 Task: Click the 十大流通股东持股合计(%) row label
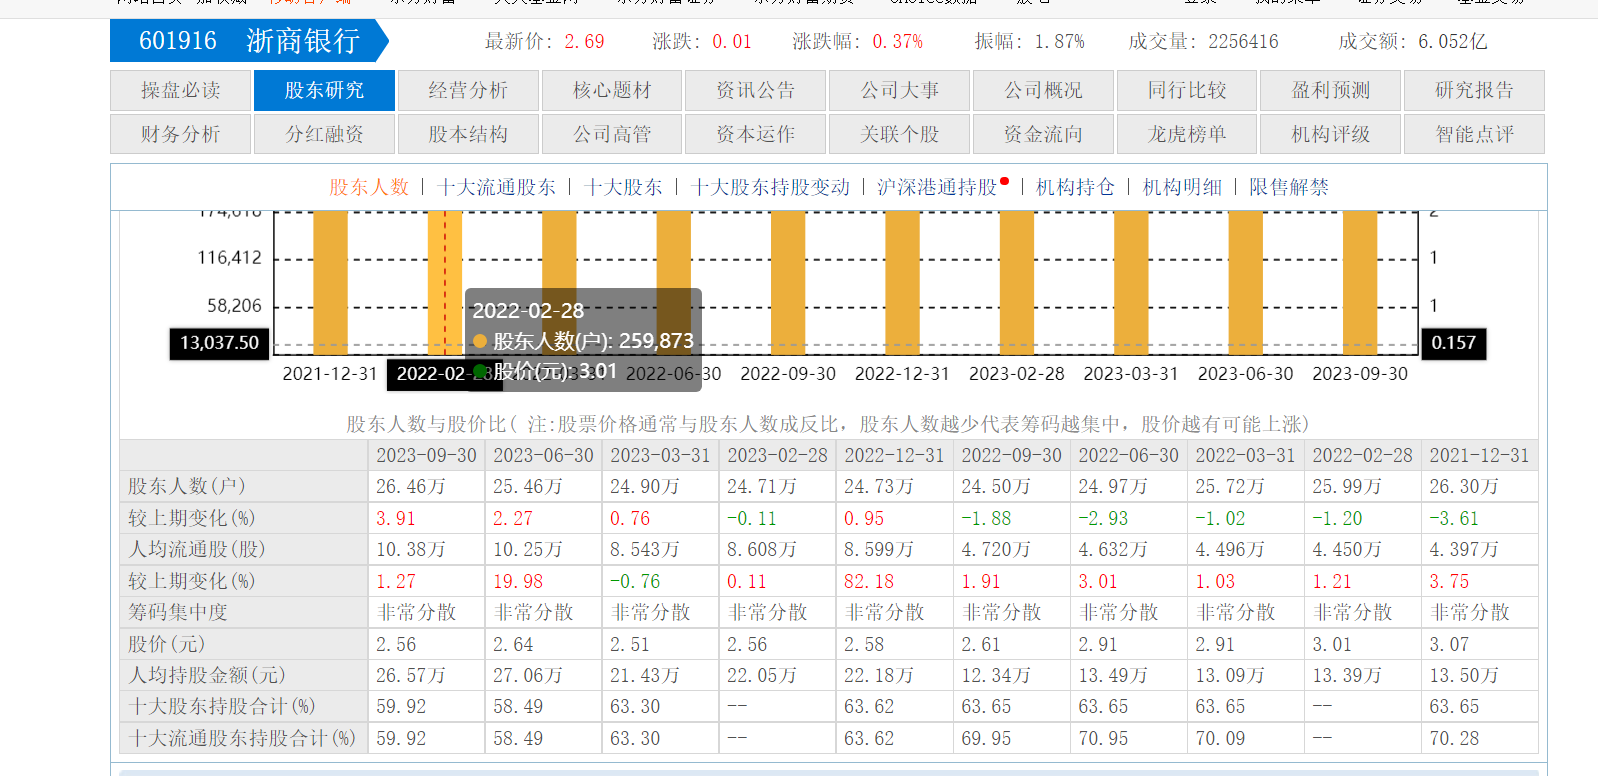tap(242, 738)
